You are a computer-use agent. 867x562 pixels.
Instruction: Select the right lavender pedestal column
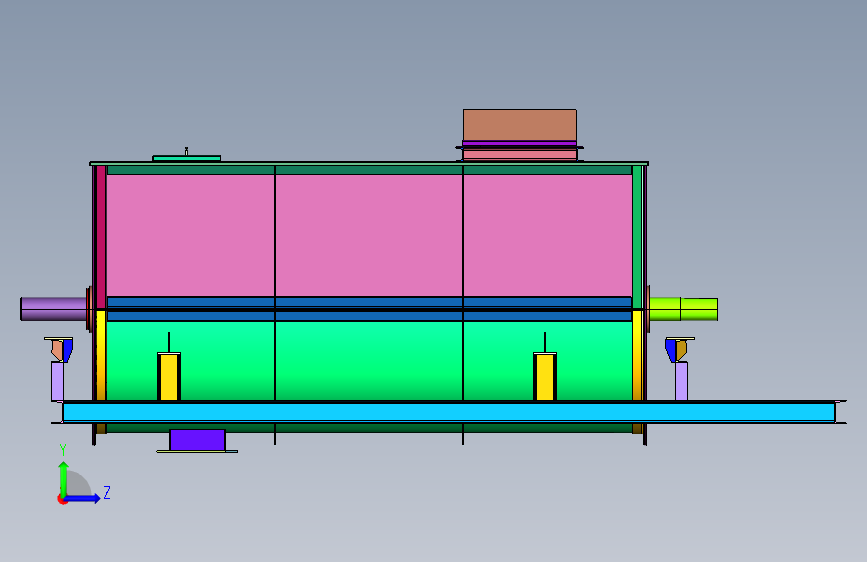tap(682, 381)
